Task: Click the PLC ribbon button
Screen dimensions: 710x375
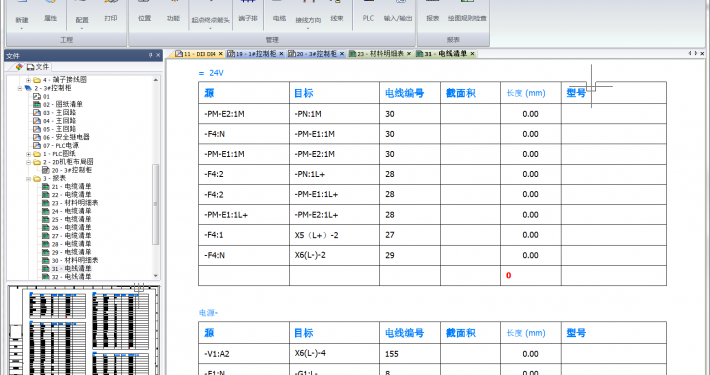Action: pos(368,11)
